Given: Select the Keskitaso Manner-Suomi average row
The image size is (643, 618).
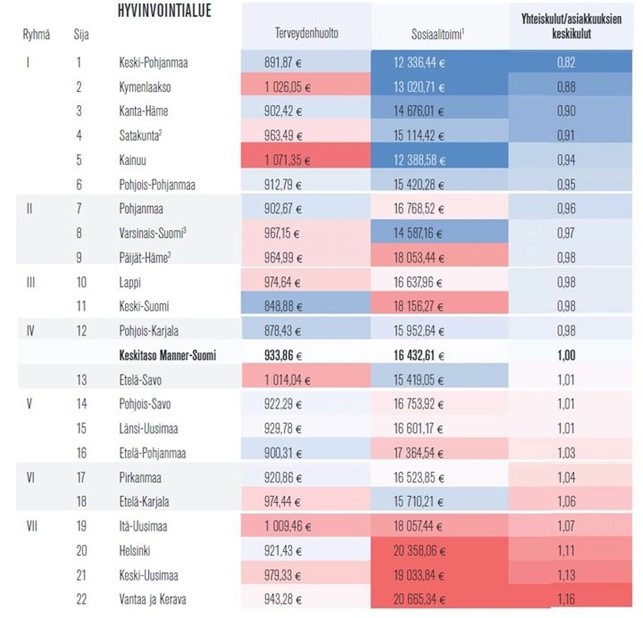Looking at the screenshot, I should click(x=324, y=355).
